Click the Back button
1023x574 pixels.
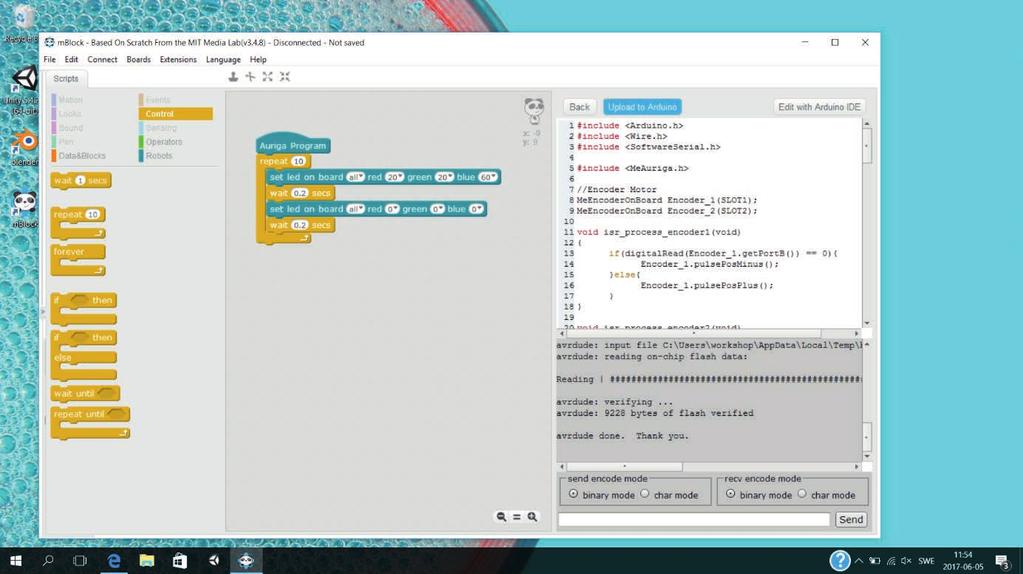[579, 107]
